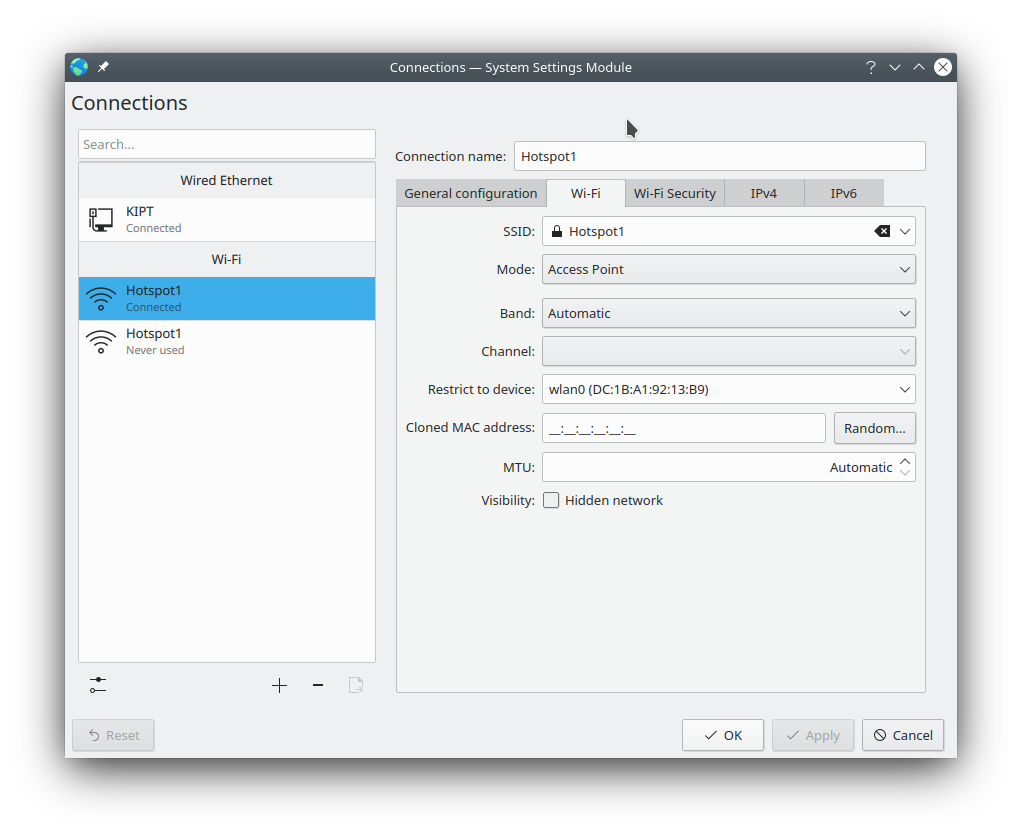Select the connected Hotspot1 entry
The height and width of the screenshot is (835, 1022).
pos(227,299)
